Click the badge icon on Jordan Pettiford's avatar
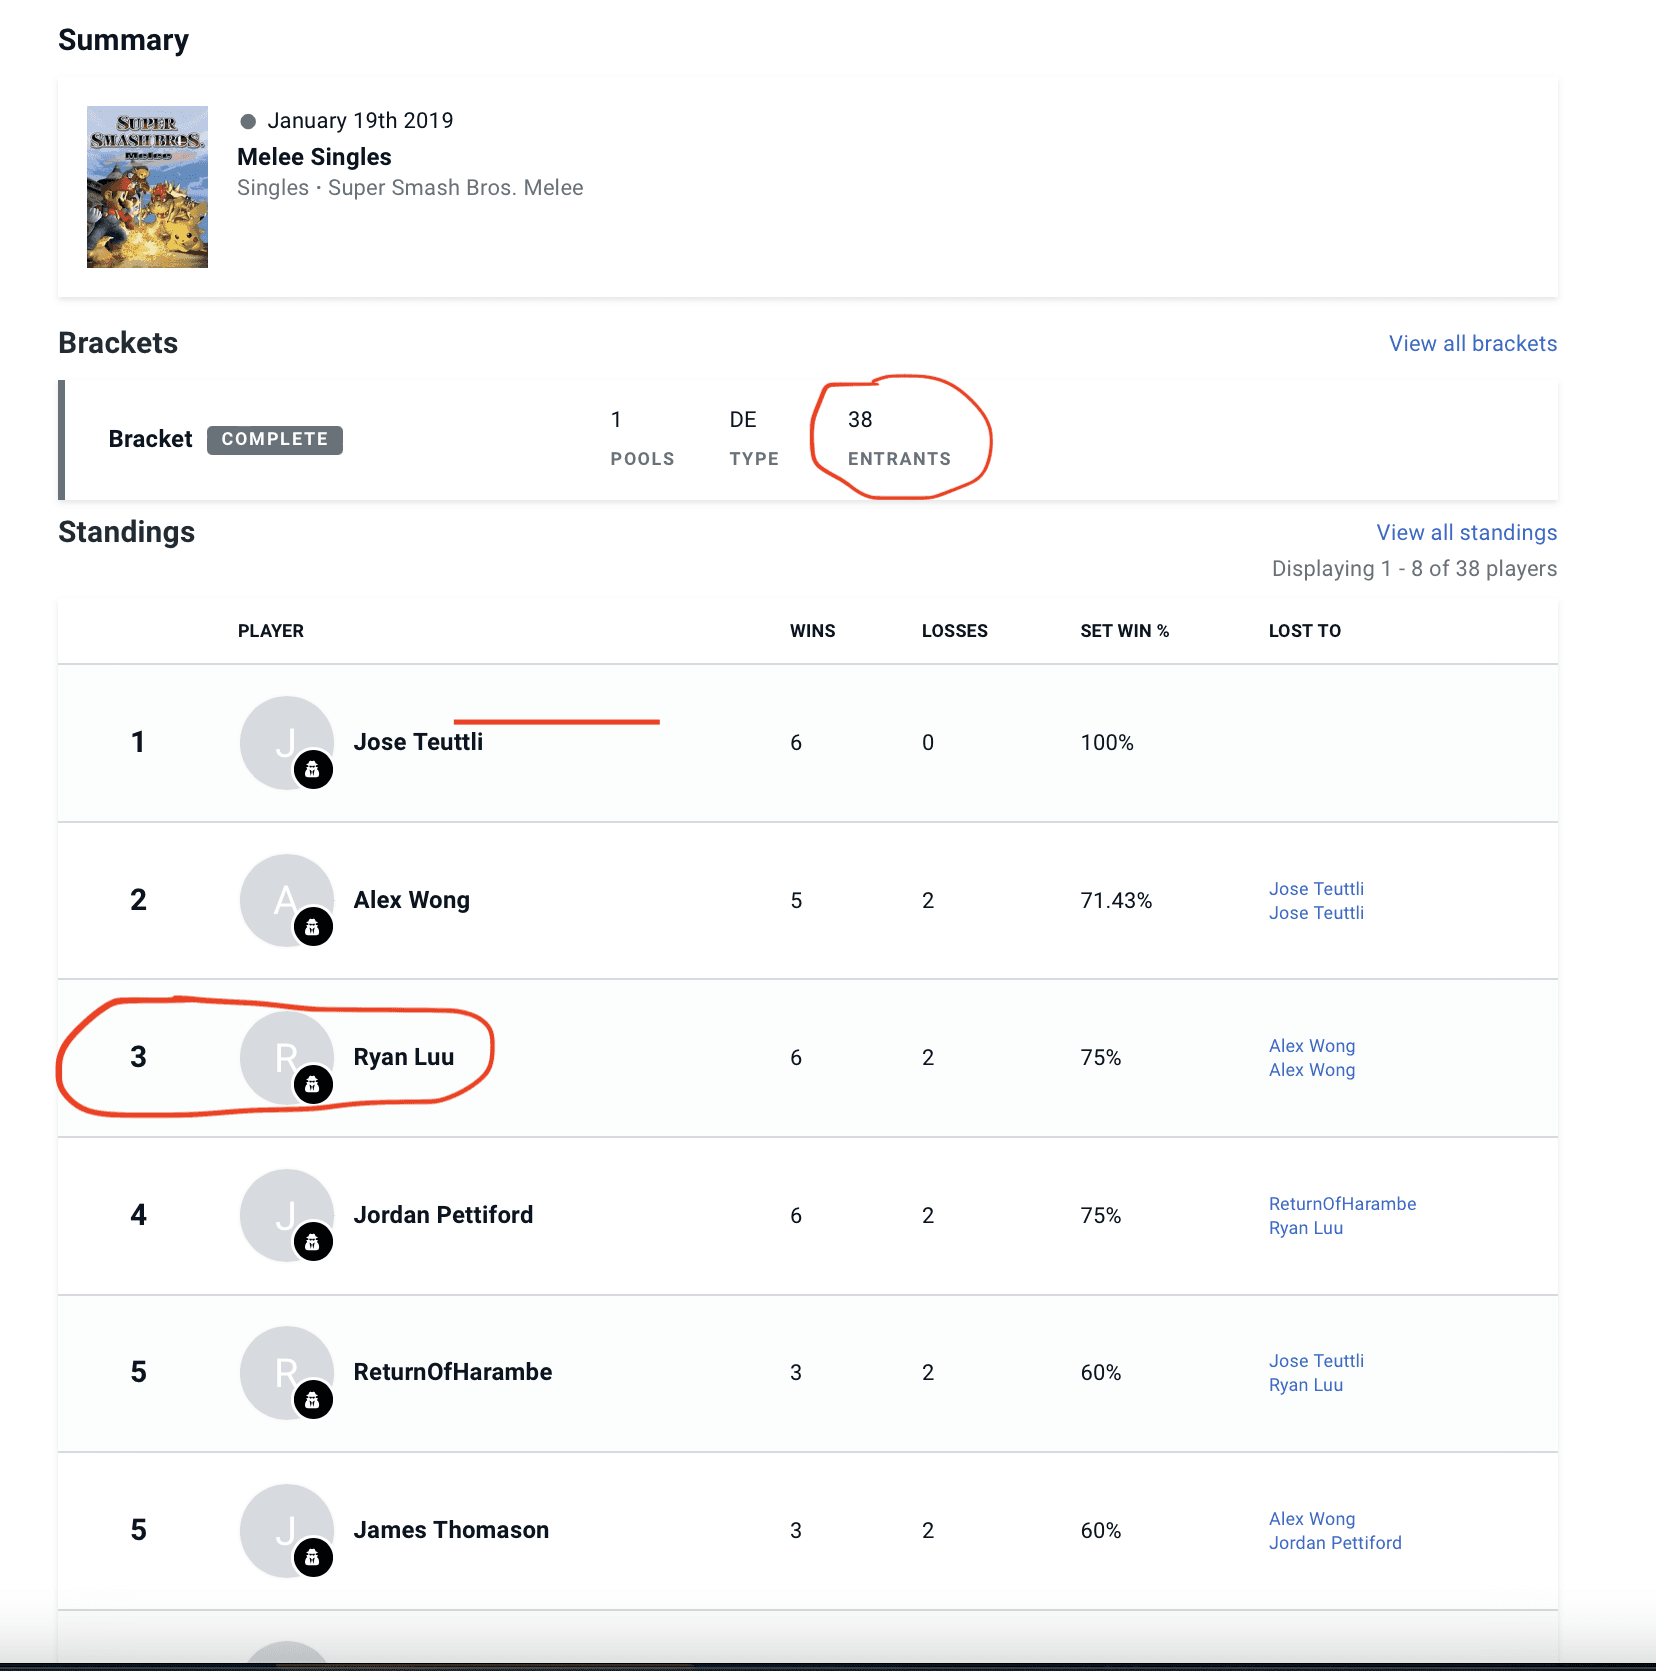 tap(313, 1242)
